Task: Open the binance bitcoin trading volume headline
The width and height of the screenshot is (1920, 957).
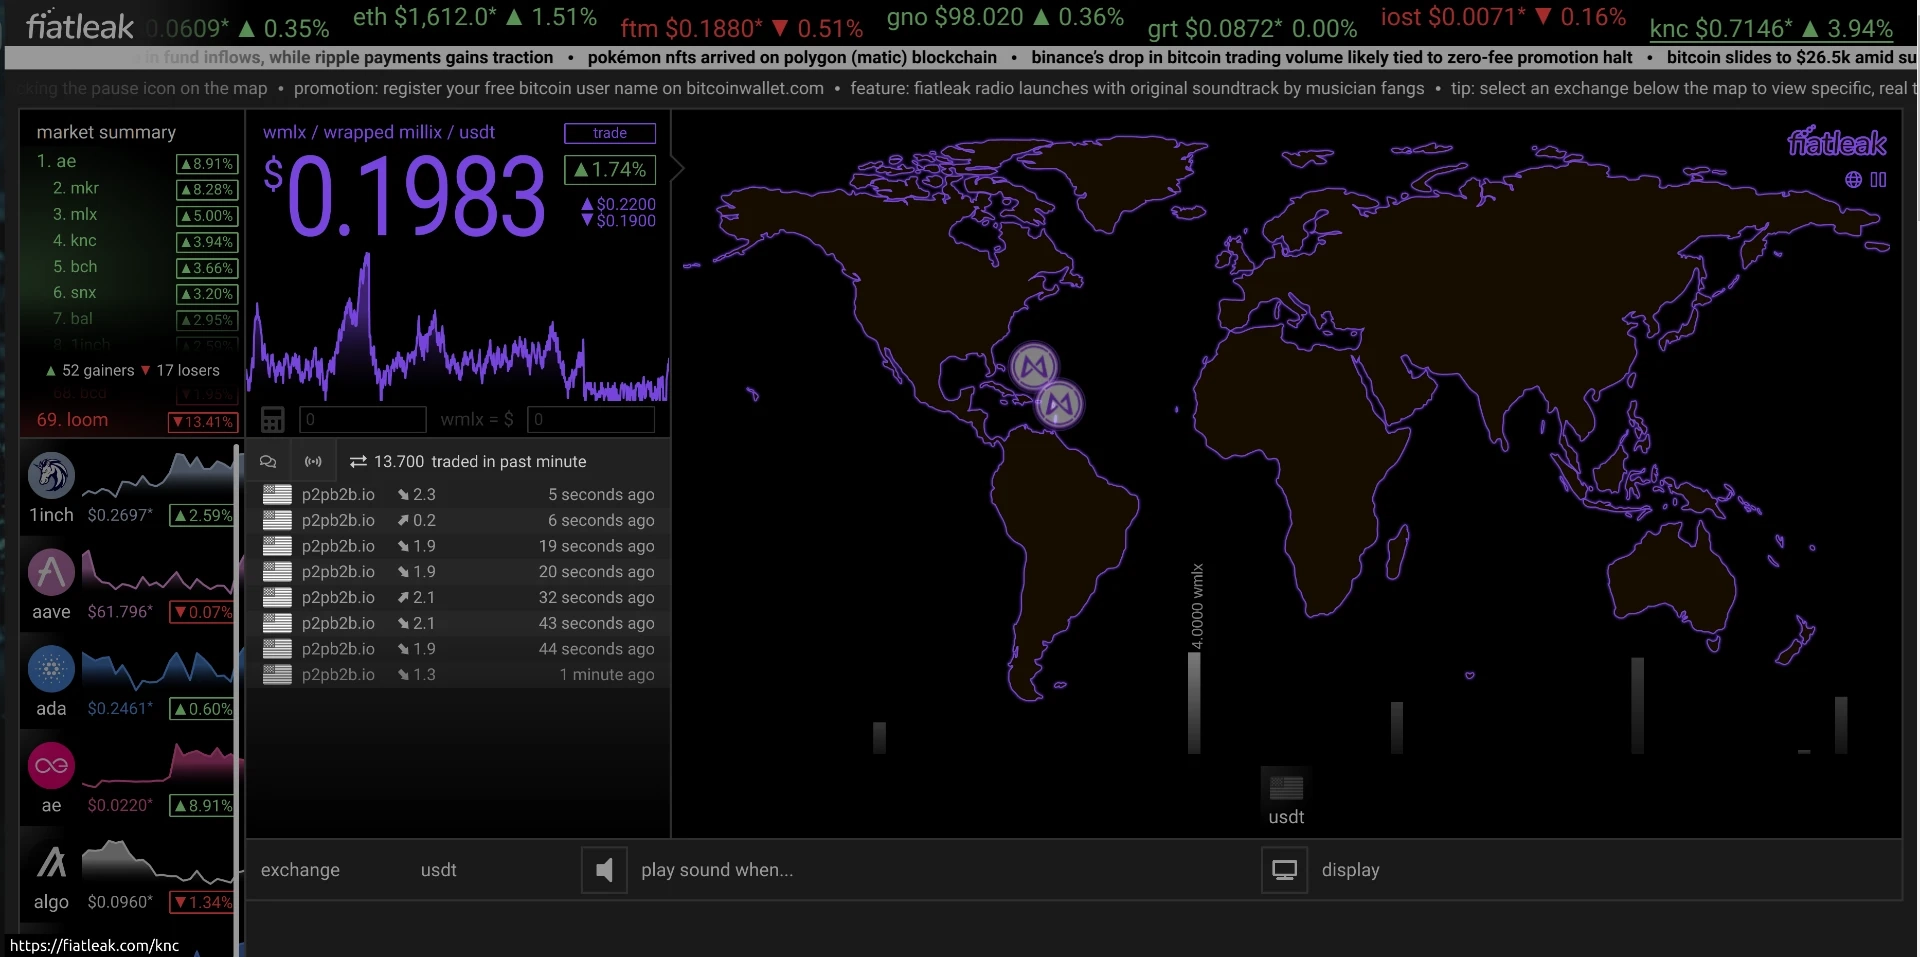Action: (1331, 57)
